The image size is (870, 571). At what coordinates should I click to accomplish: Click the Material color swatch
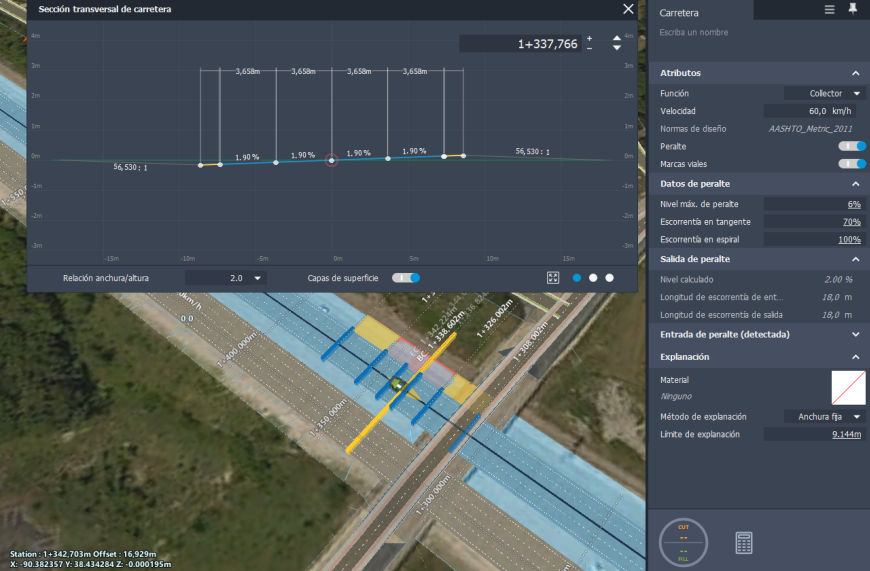[848, 388]
